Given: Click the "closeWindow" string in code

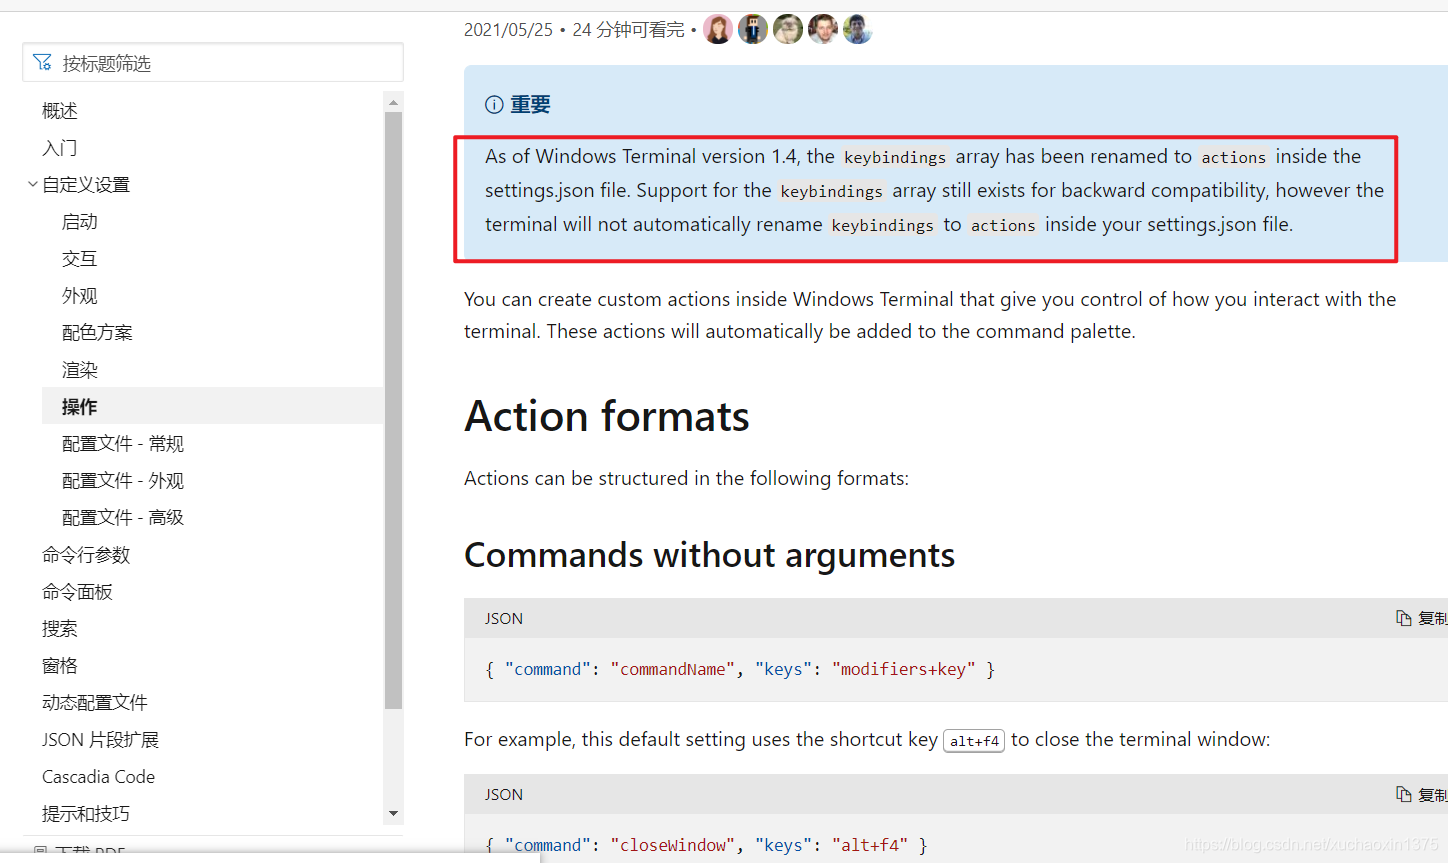Looking at the screenshot, I should [673, 845].
